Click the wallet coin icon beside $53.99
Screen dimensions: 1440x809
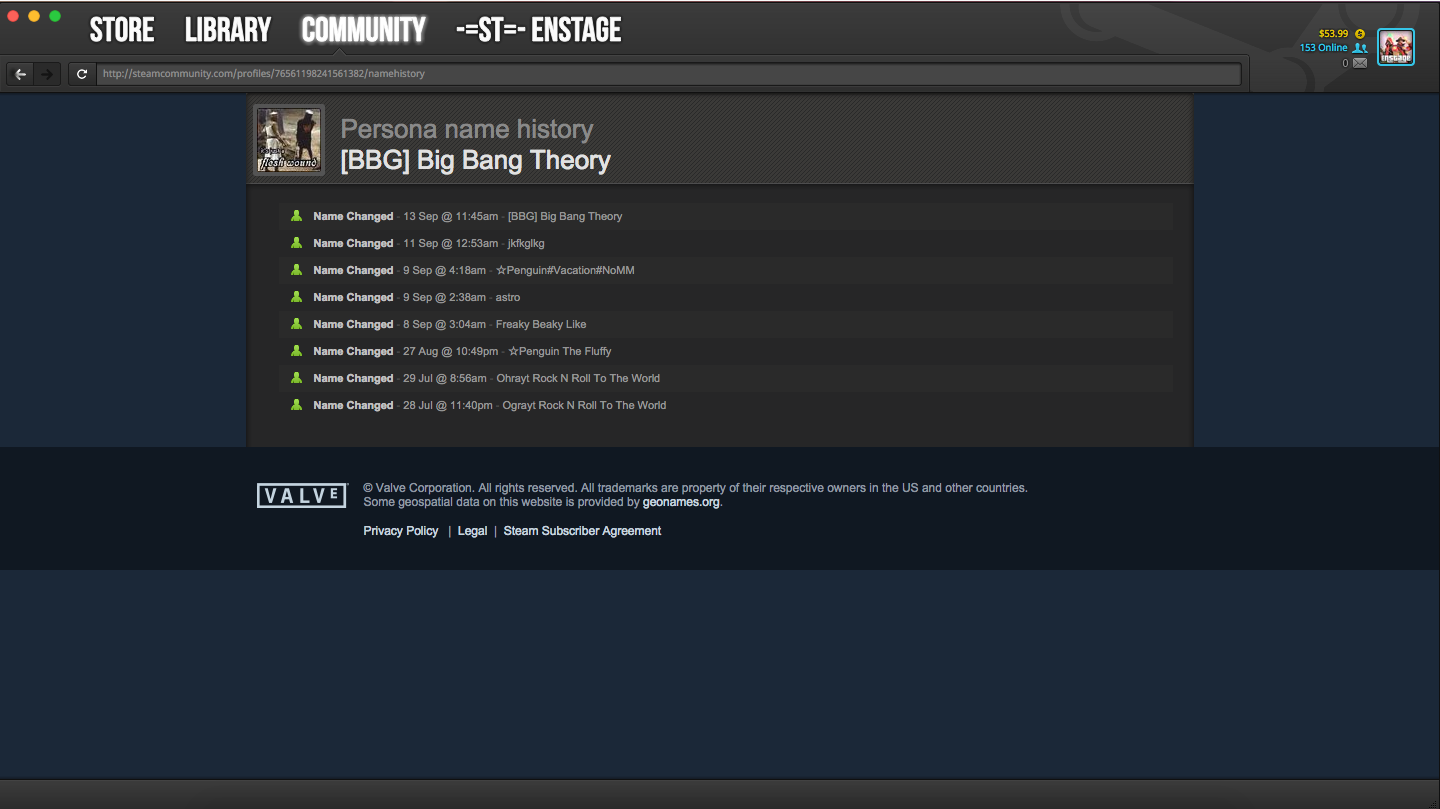(x=1360, y=34)
